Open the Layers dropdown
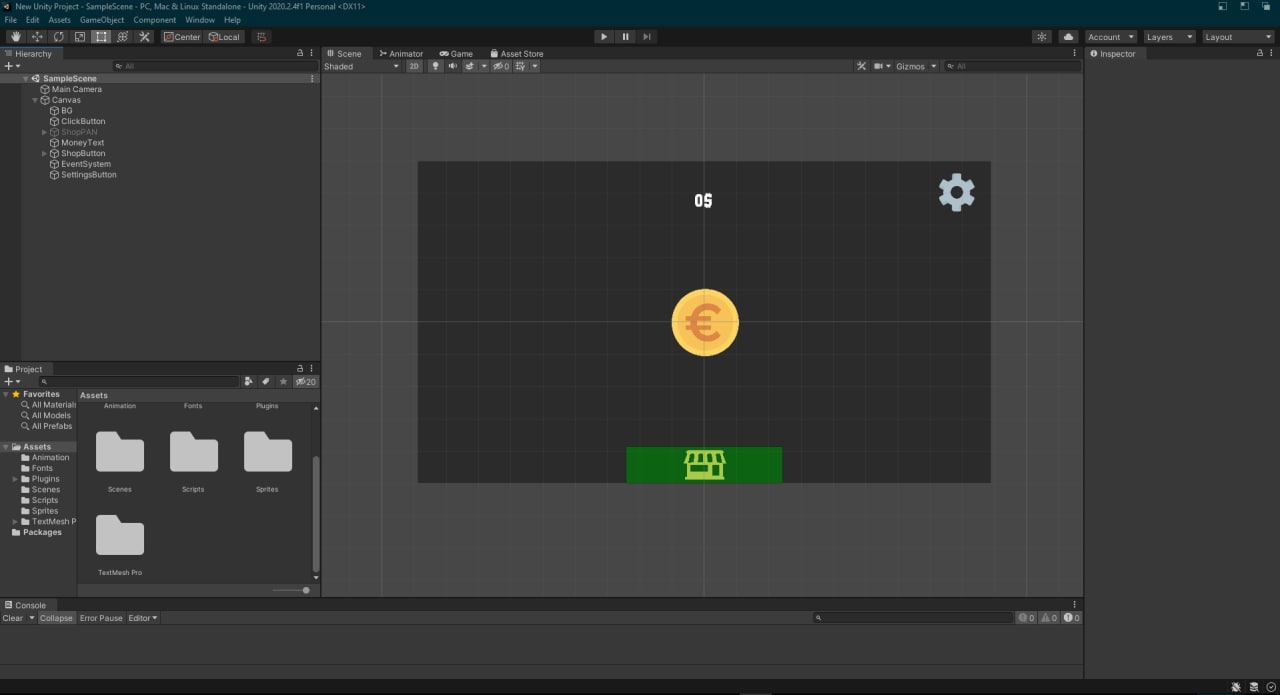This screenshot has height=695, width=1280. point(1169,37)
